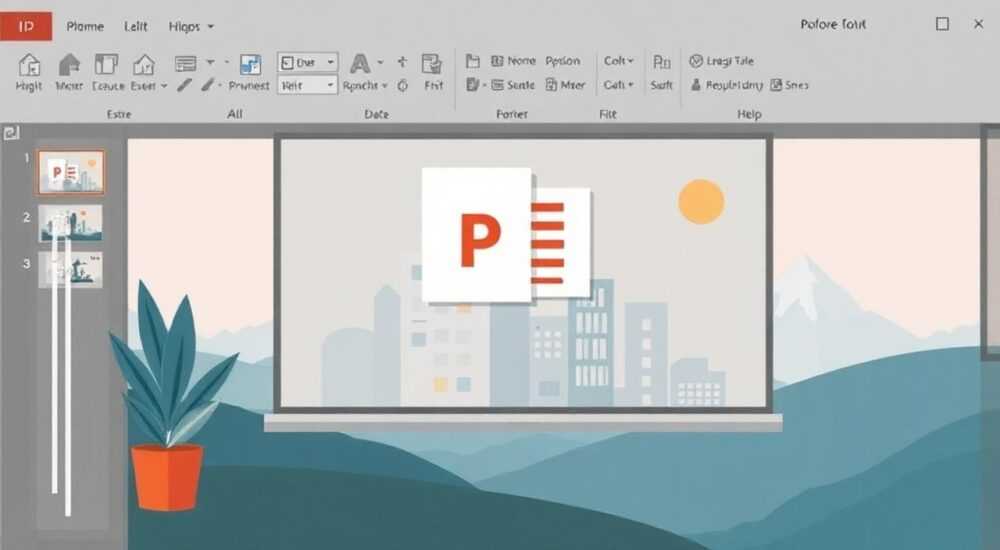The height and width of the screenshot is (550, 1000).
Task: Click the Lragi Tale circular icon
Action: [696, 61]
